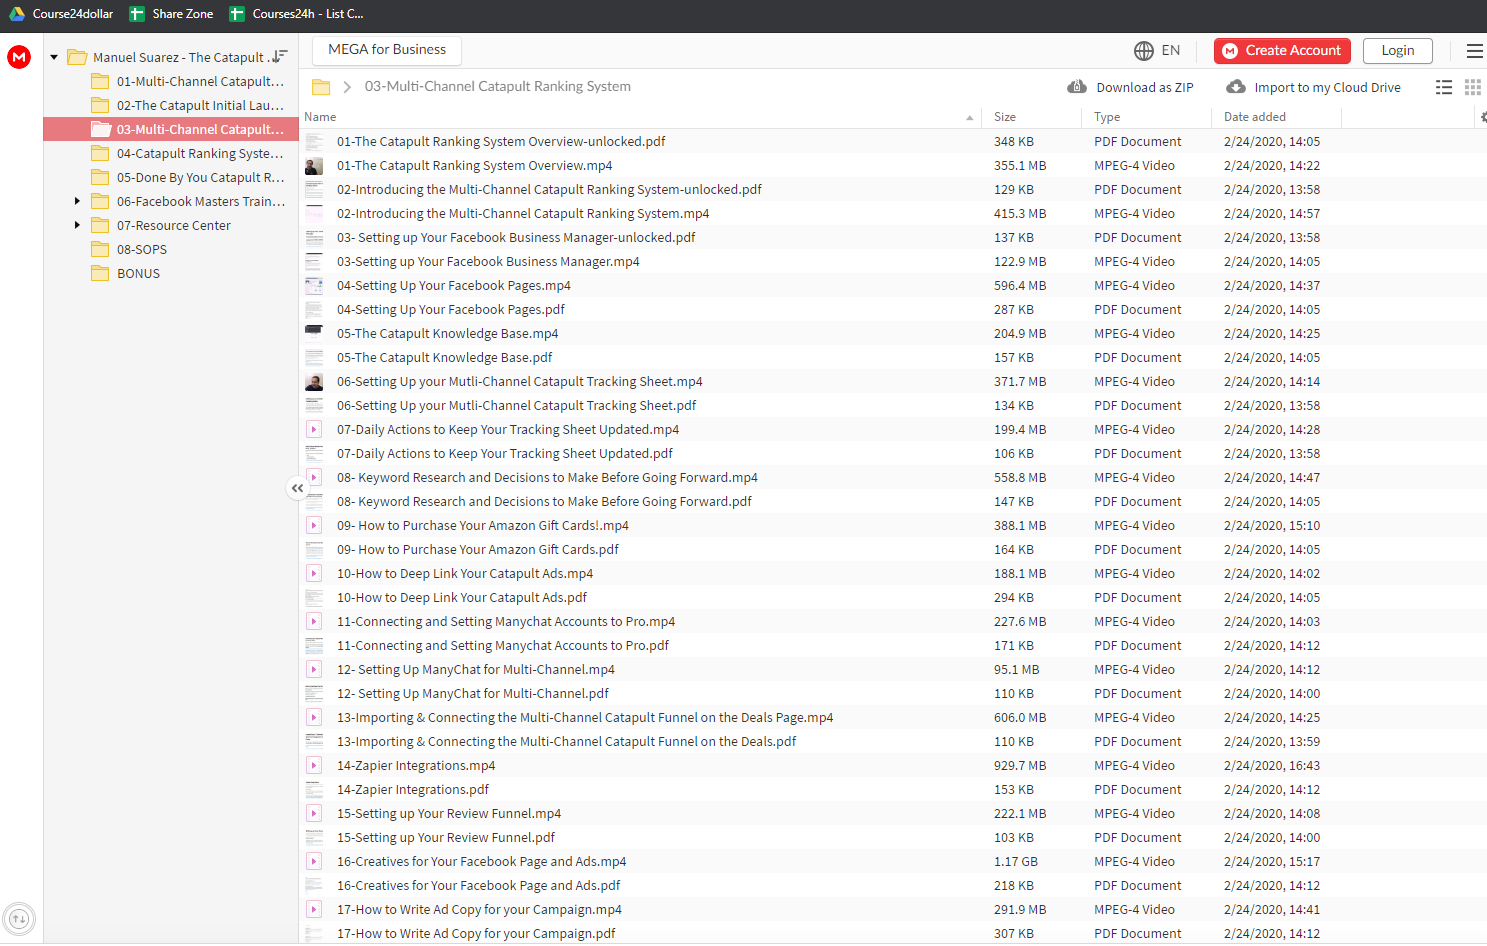Viewport: 1487px width, 946px height.
Task: Select the highlighted 03-Multi-Channel Catapult tree folder
Action: coord(171,130)
